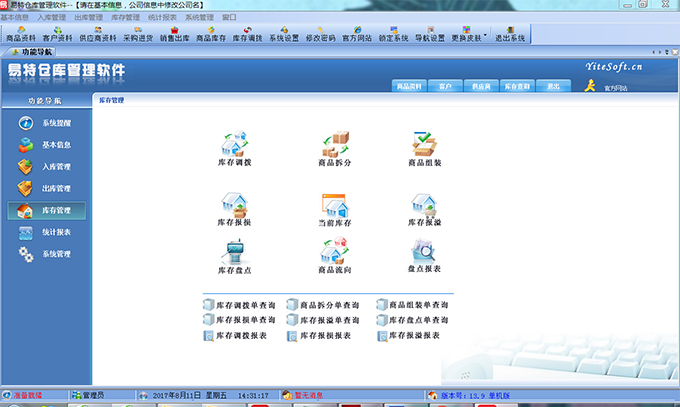The width and height of the screenshot is (680, 407).
Task: Open 官方网站 toolbar icon
Action: [x=356, y=34]
